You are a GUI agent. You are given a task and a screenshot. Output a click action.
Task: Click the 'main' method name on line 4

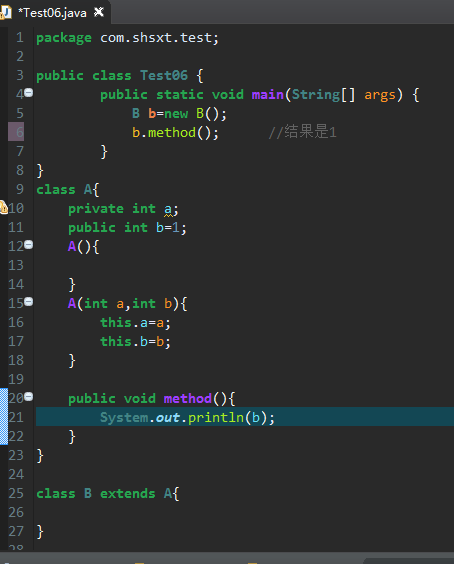click(268, 95)
